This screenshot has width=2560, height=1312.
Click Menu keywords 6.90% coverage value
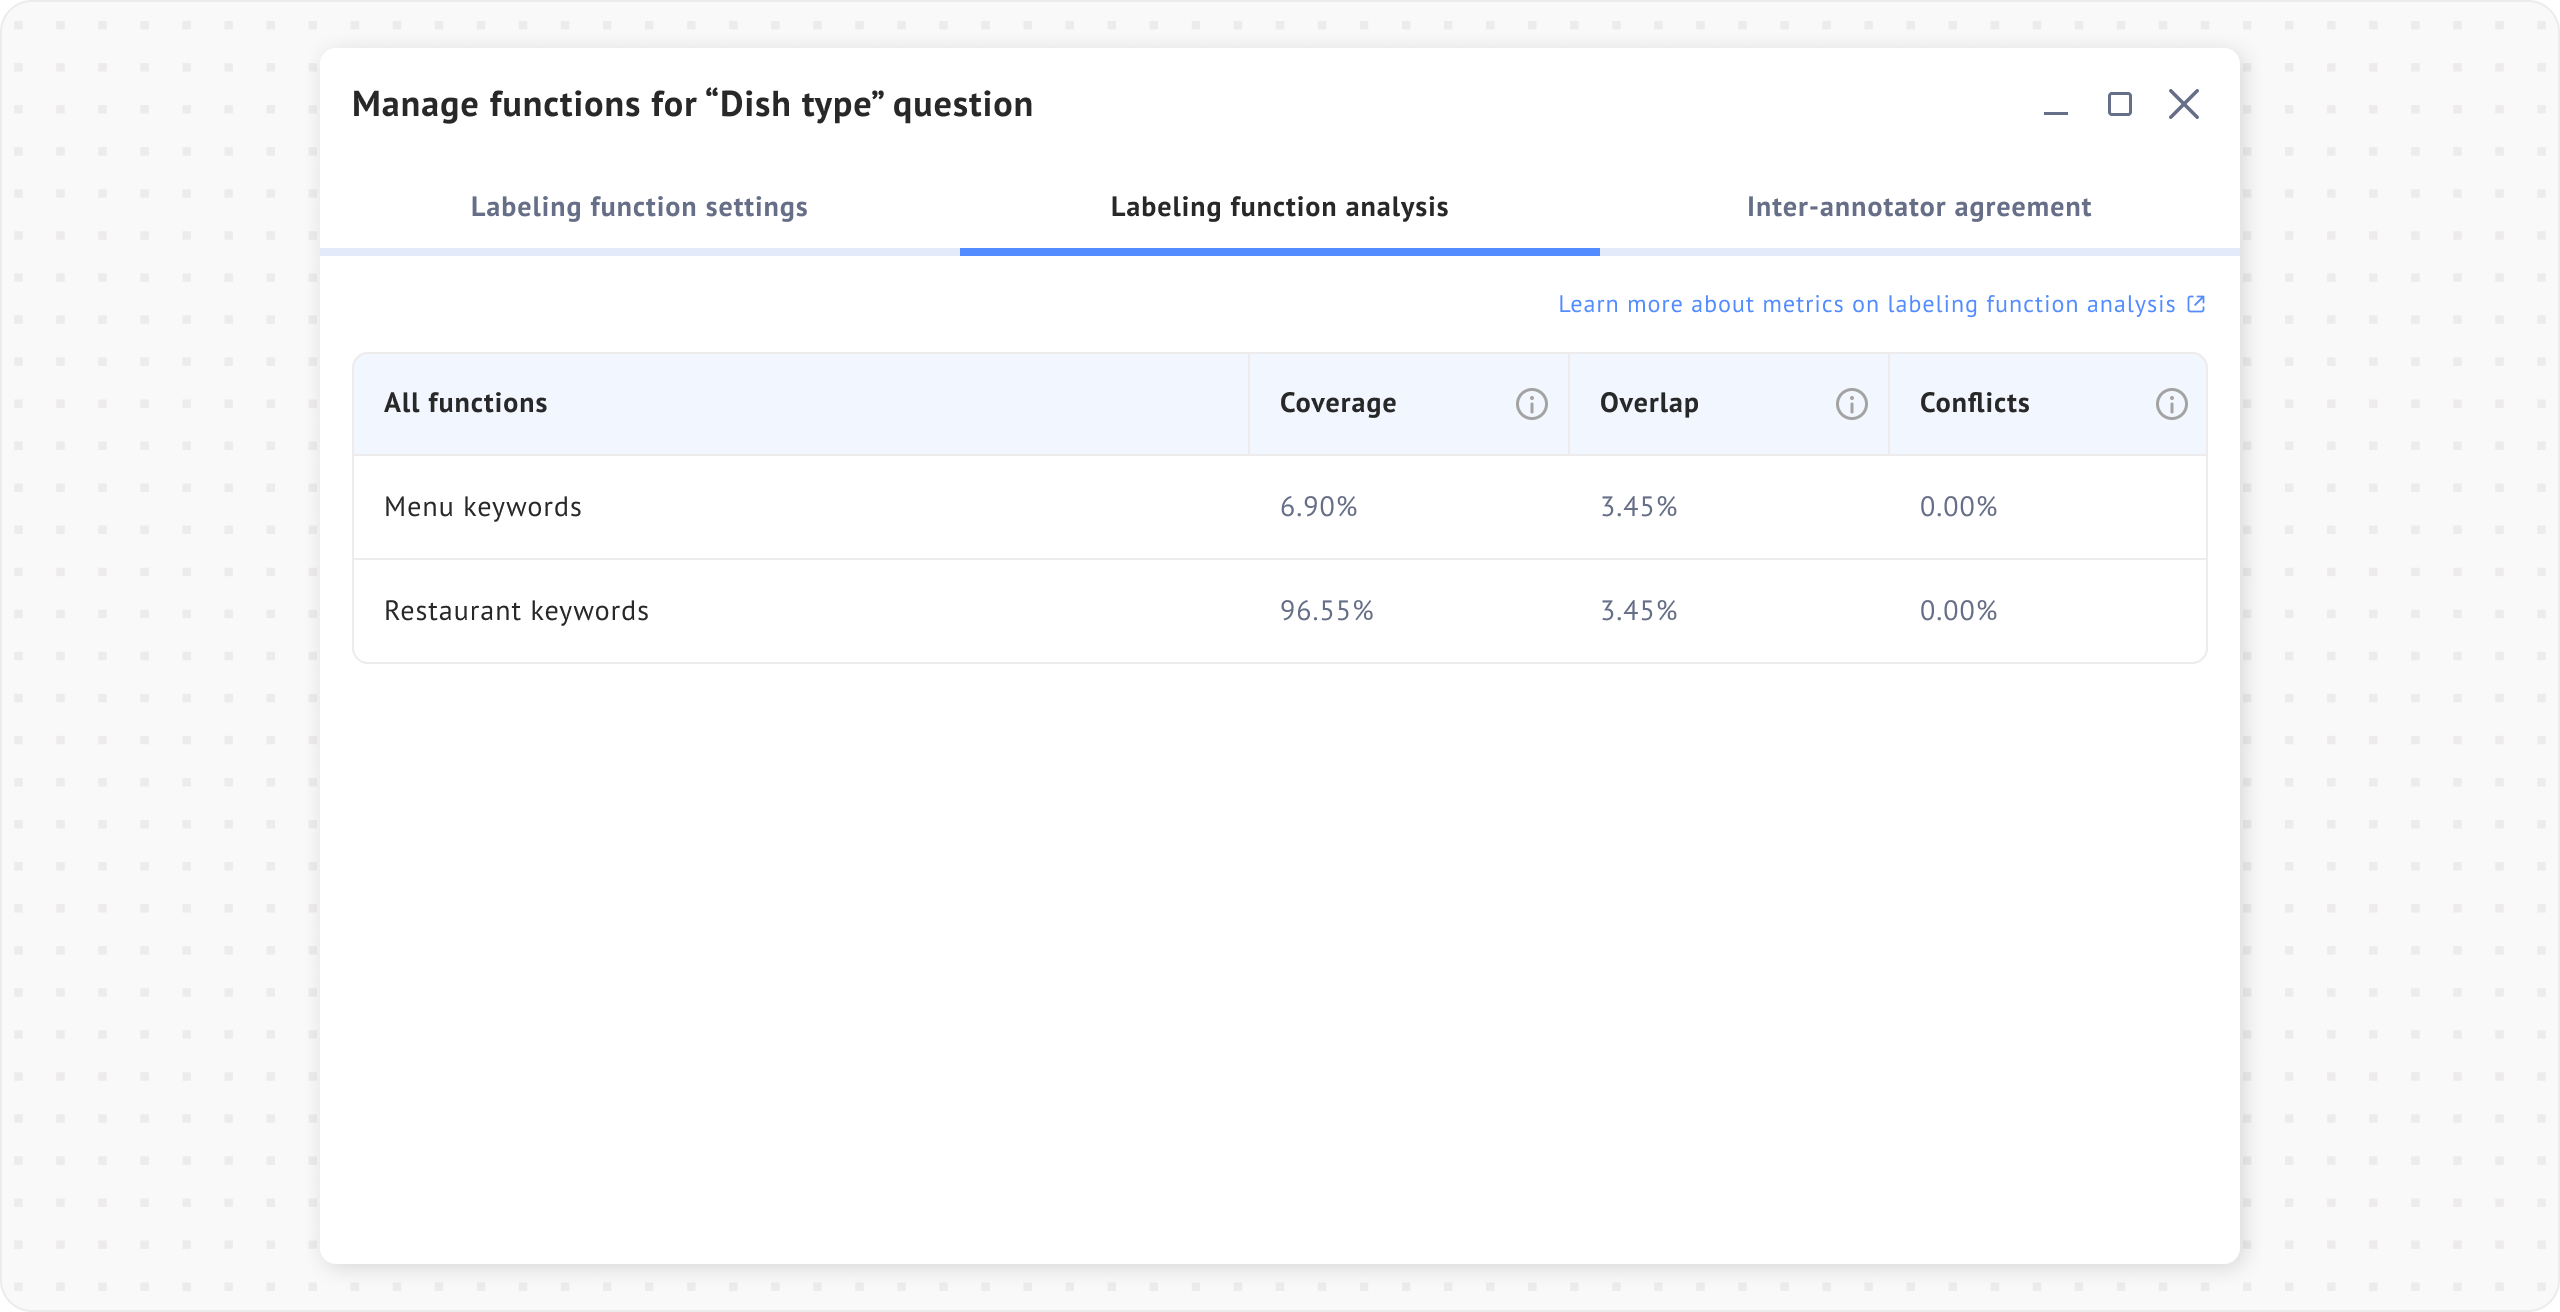pyautogui.click(x=1318, y=507)
